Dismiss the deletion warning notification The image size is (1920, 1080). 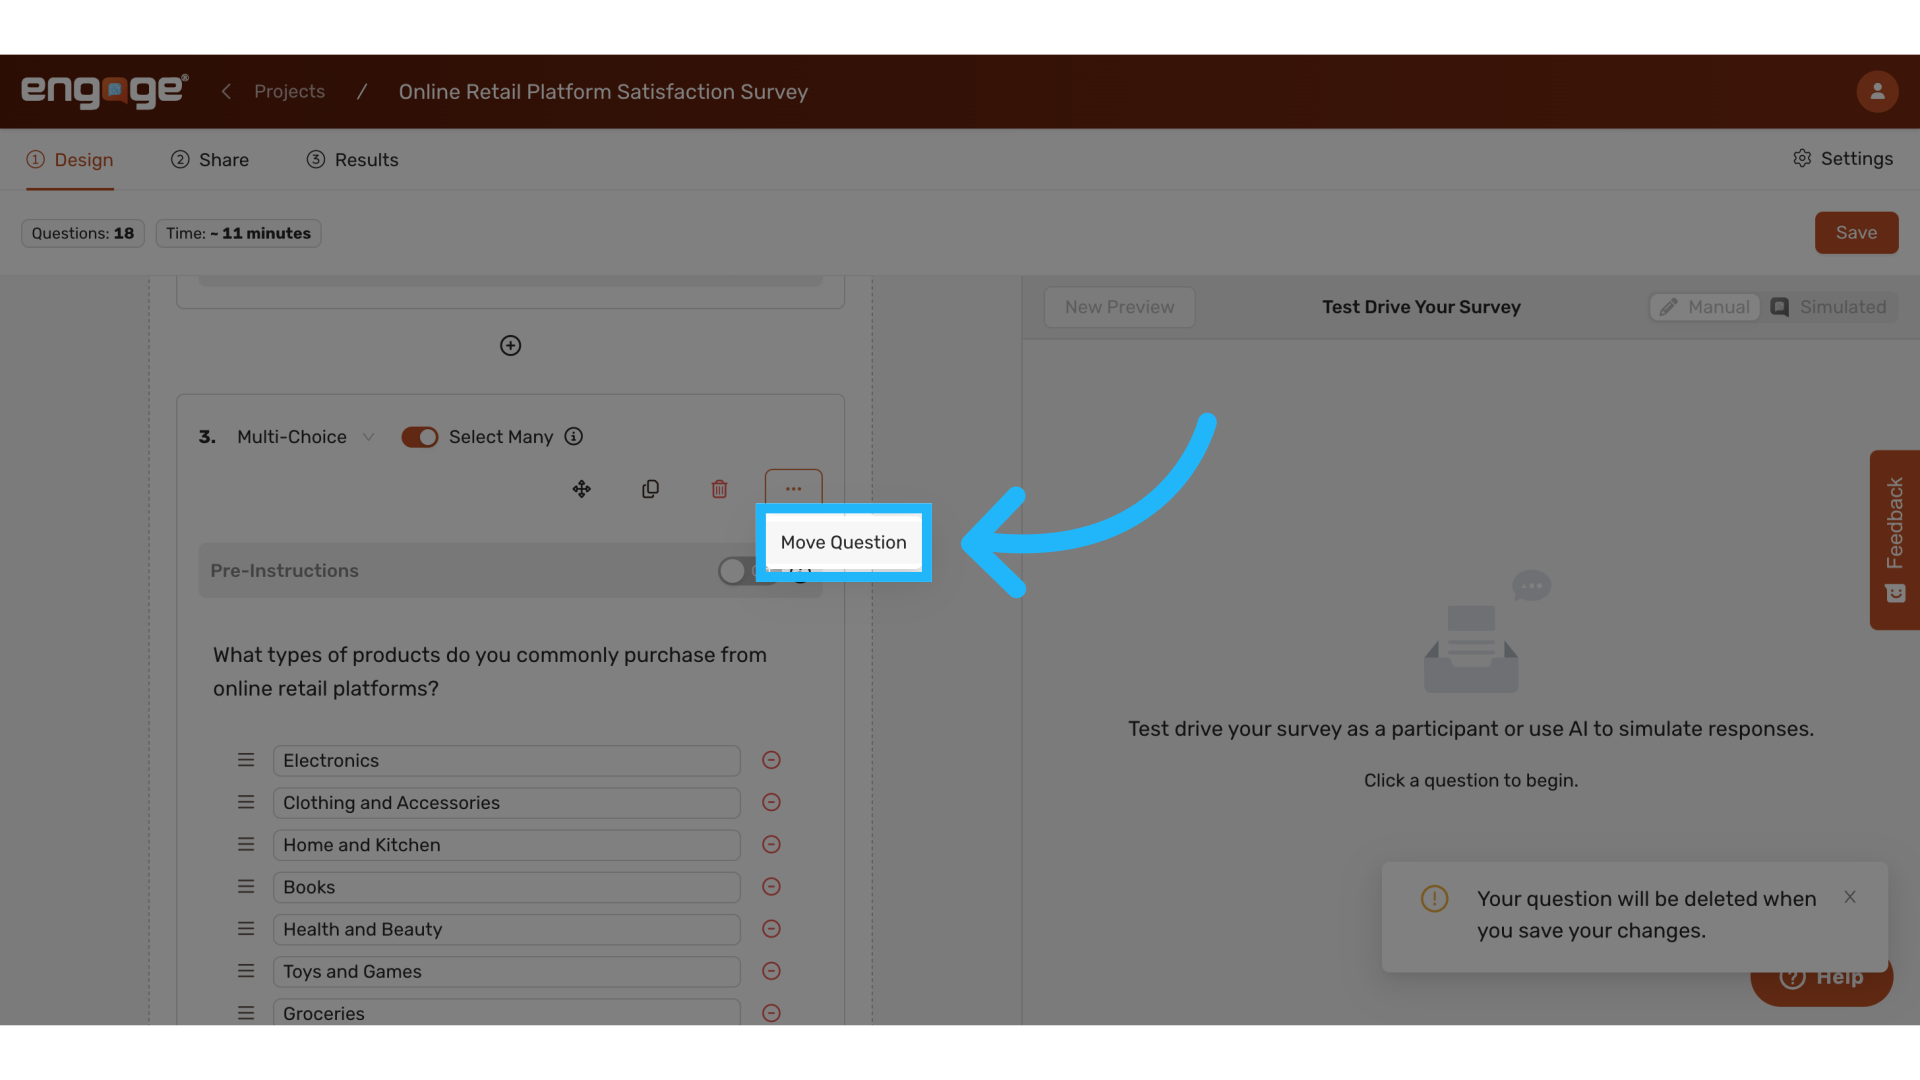click(x=1850, y=897)
